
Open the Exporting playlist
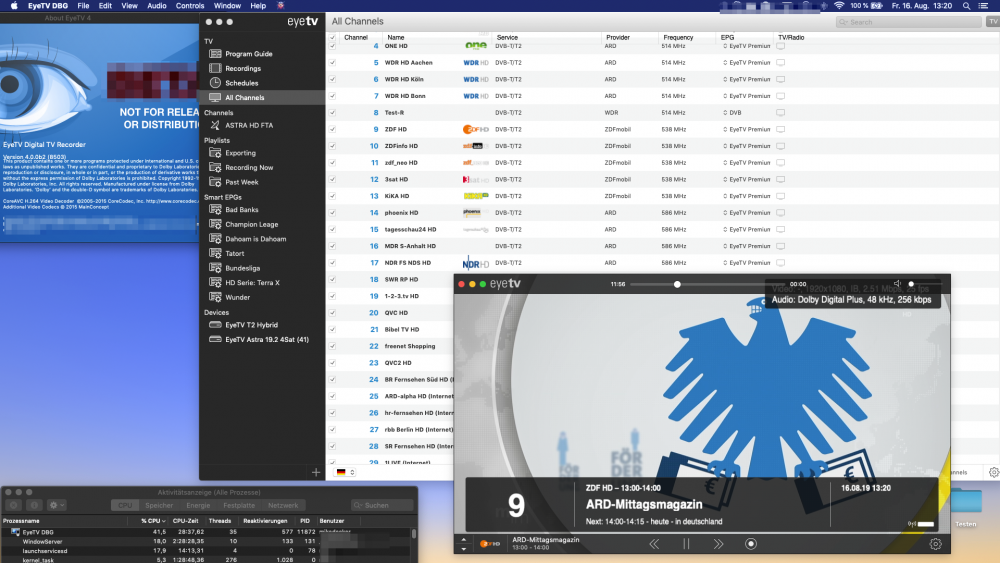click(240, 154)
